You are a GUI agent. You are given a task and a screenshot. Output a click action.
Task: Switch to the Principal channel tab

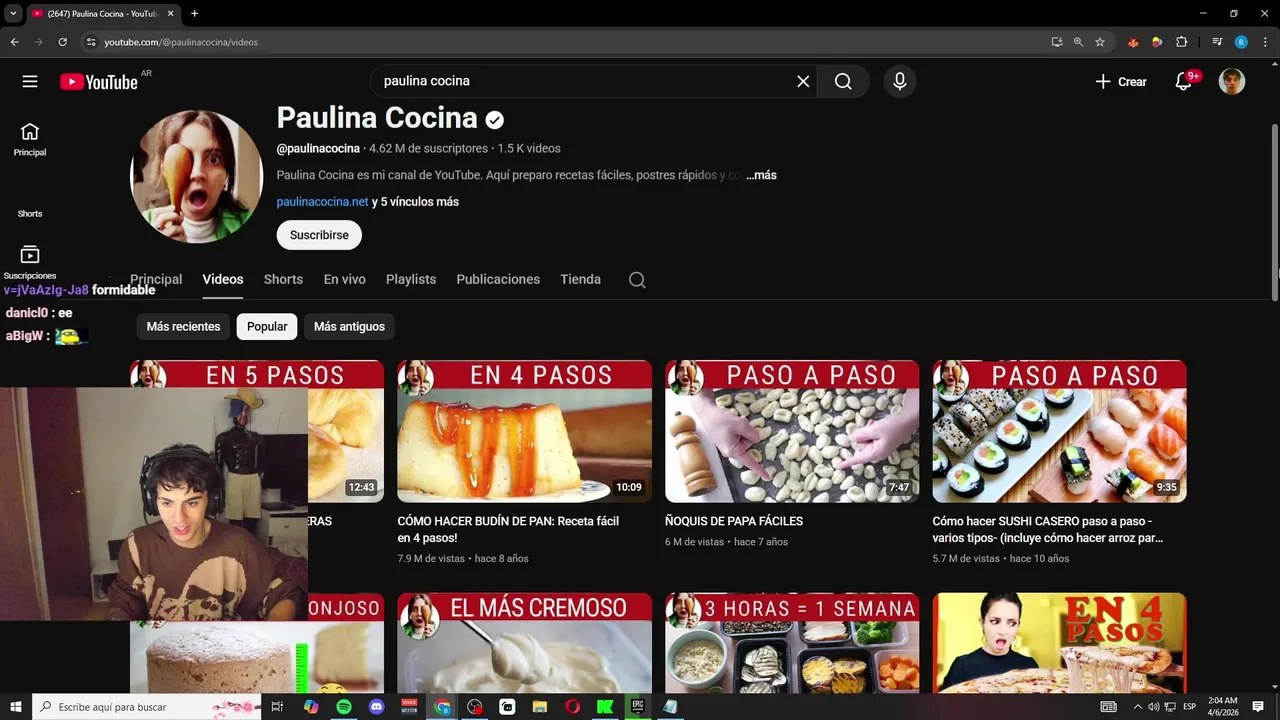(x=156, y=279)
